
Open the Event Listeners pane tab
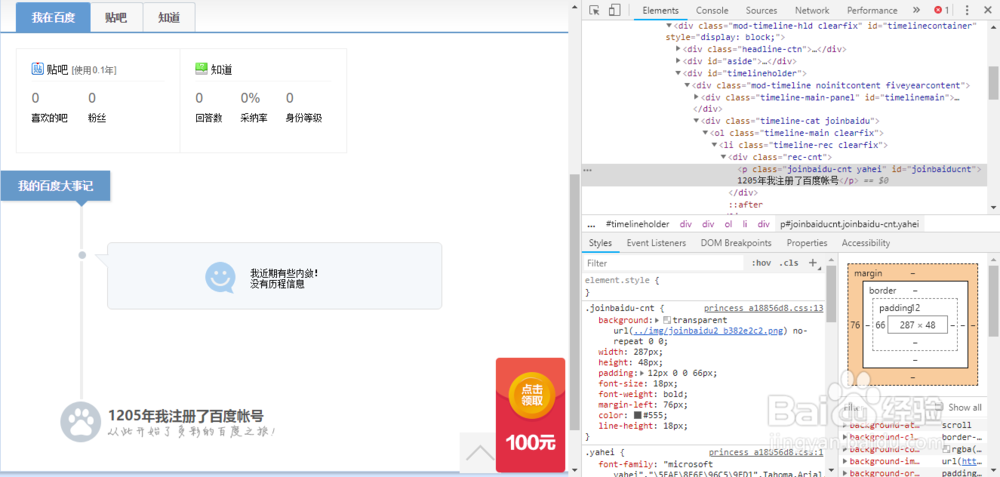click(656, 243)
